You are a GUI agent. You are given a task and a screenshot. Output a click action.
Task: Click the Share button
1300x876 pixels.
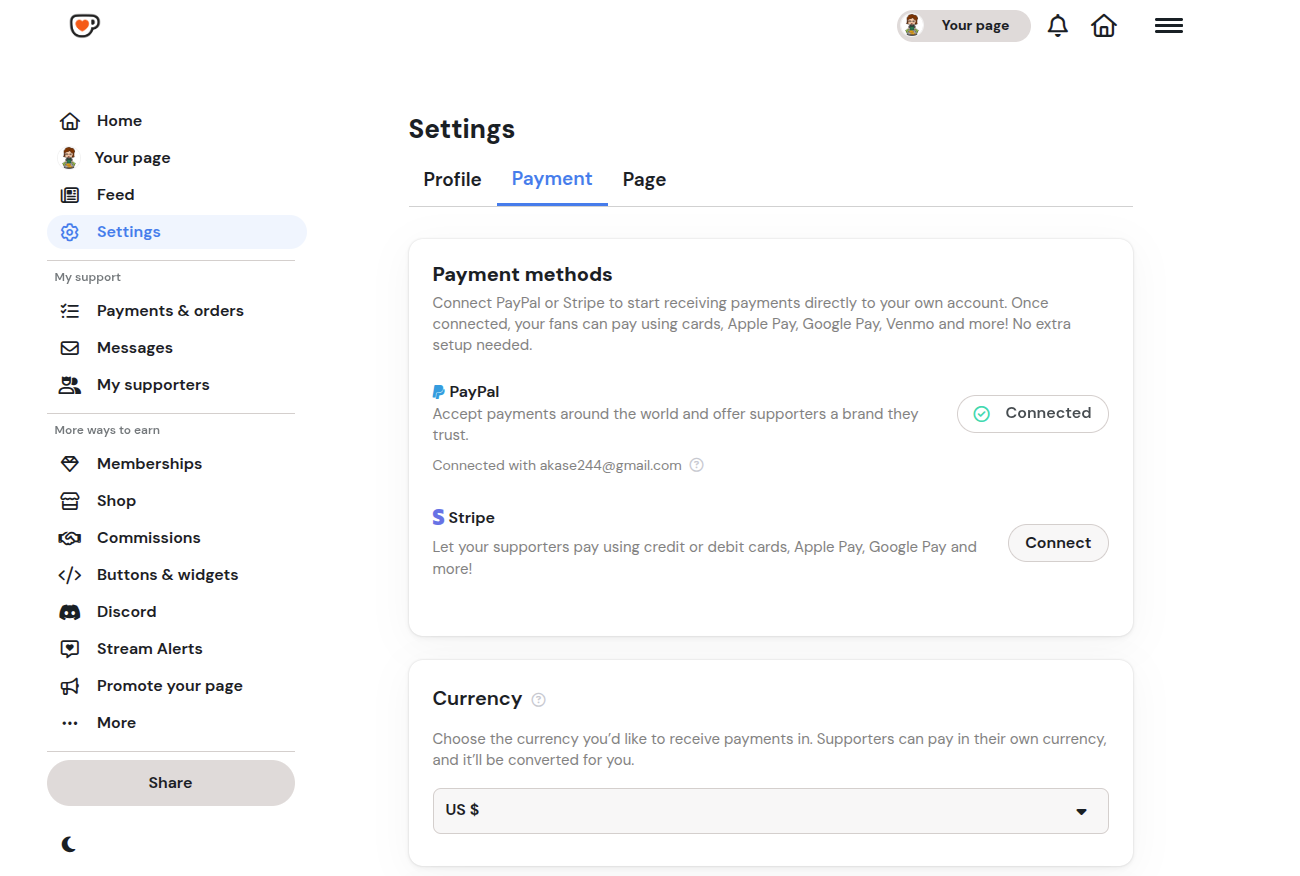[x=171, y=783]
